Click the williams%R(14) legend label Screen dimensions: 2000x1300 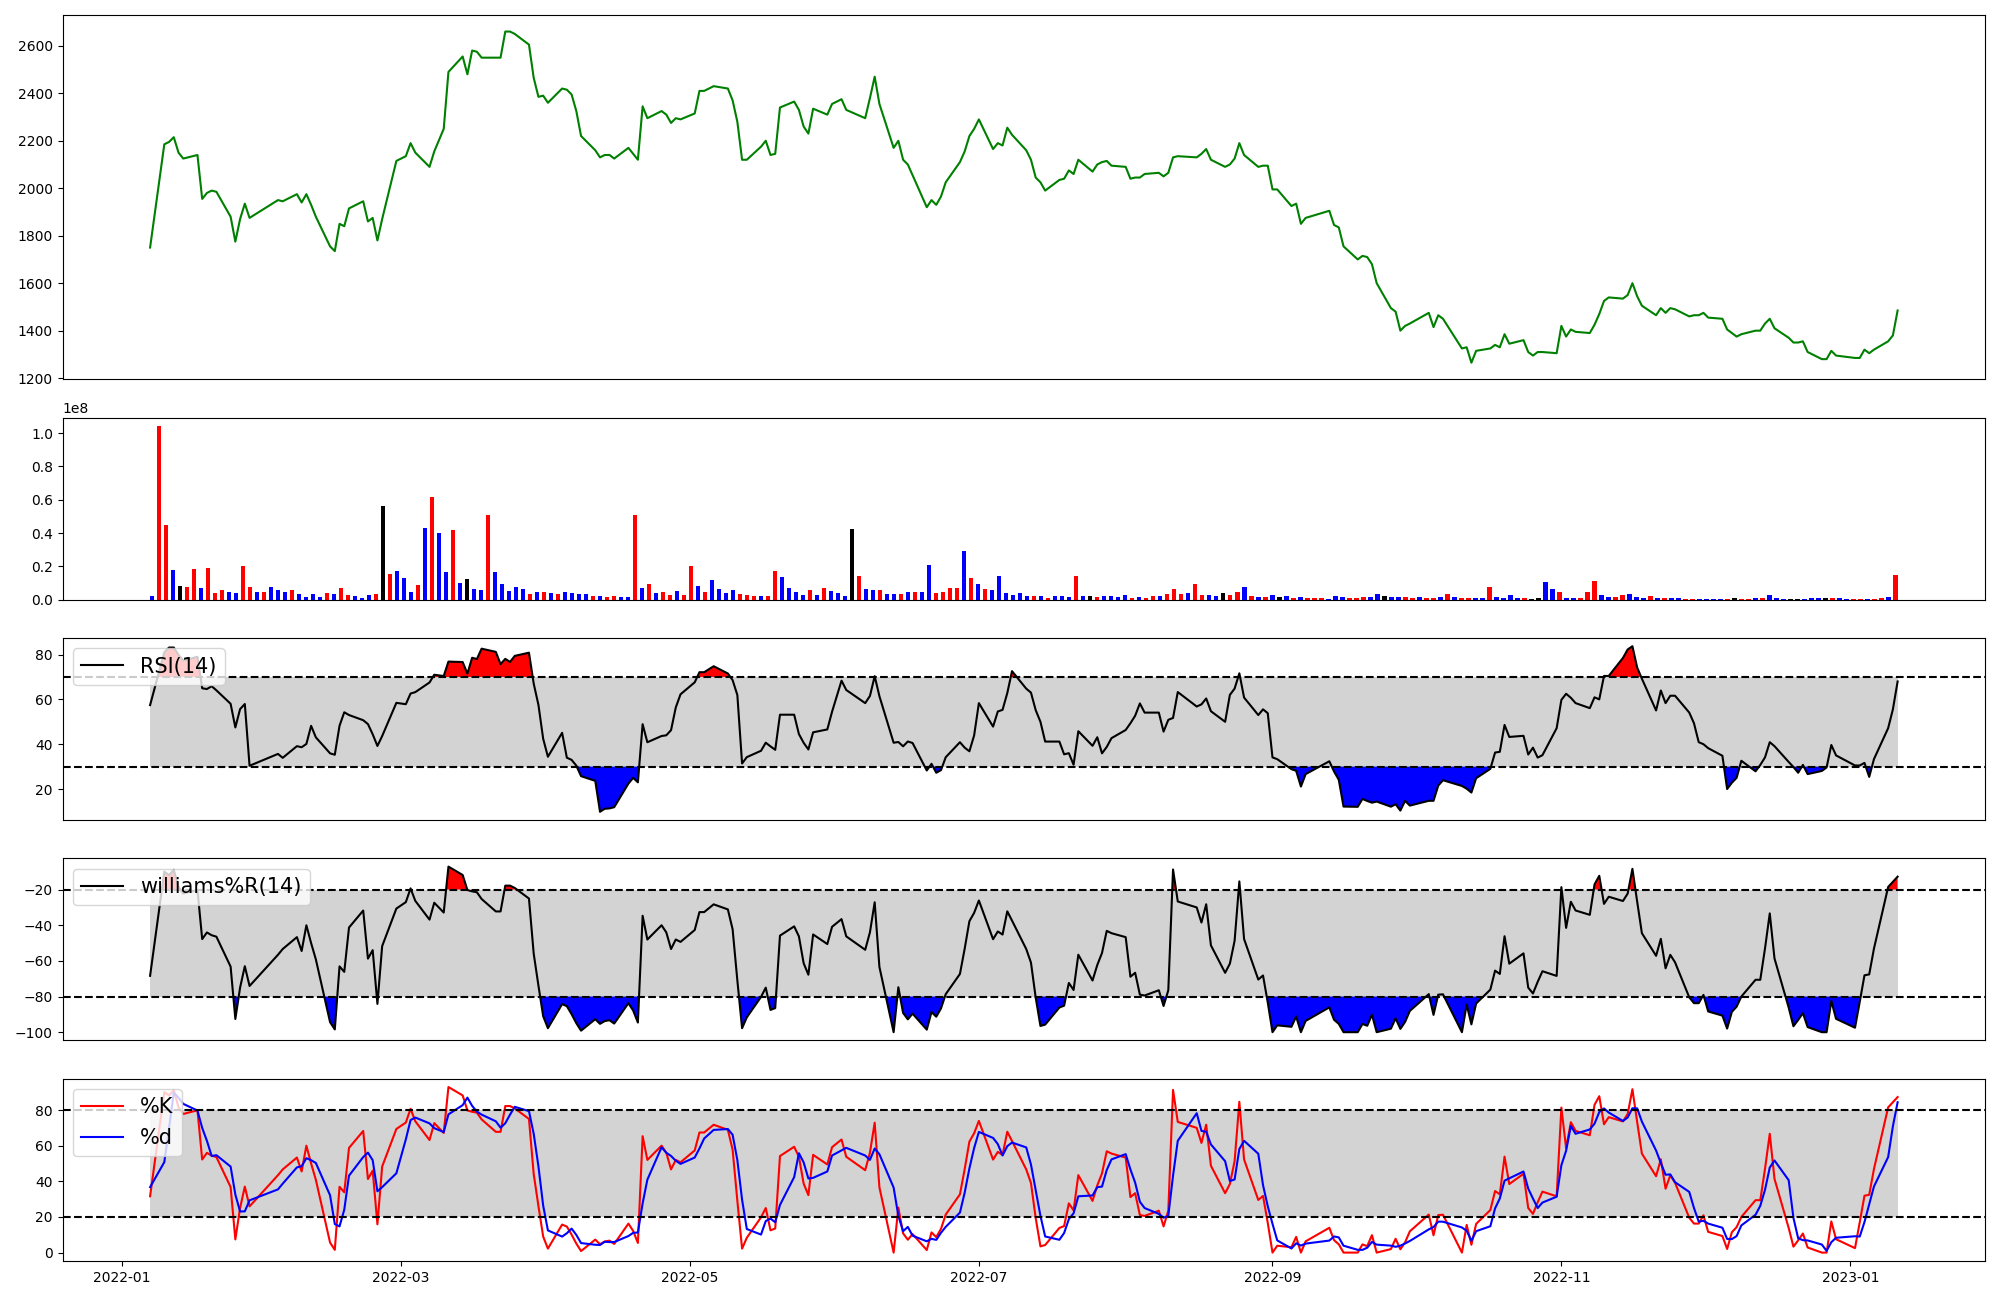220,886
